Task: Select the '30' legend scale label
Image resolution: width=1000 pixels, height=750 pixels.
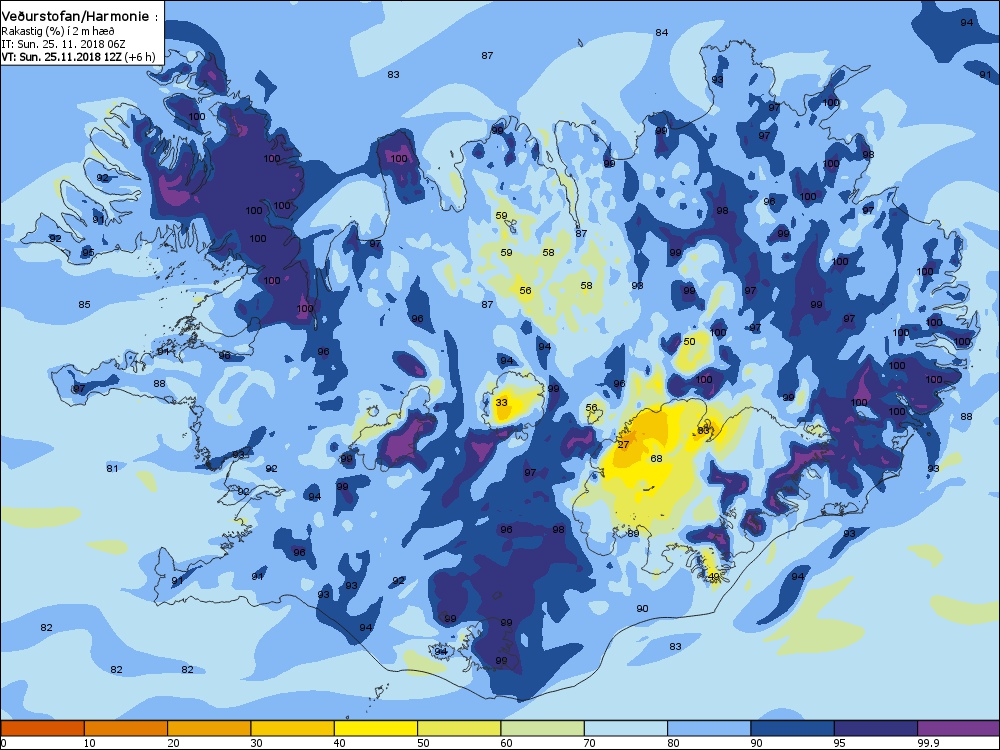Action: click(x=256, y=743)
